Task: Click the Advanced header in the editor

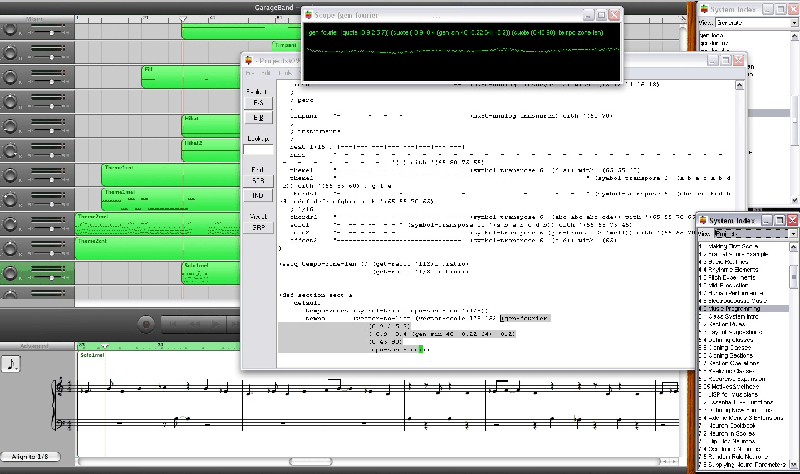Action: pyautogui.click(x=35, y=346)
